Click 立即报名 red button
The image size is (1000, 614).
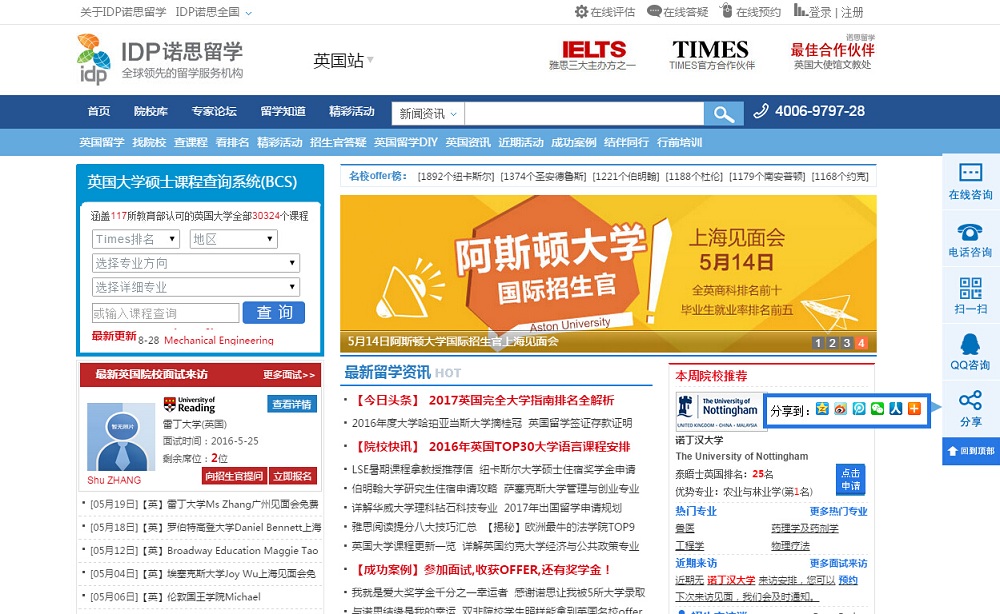pyautogui.click(x=293, y=476)
